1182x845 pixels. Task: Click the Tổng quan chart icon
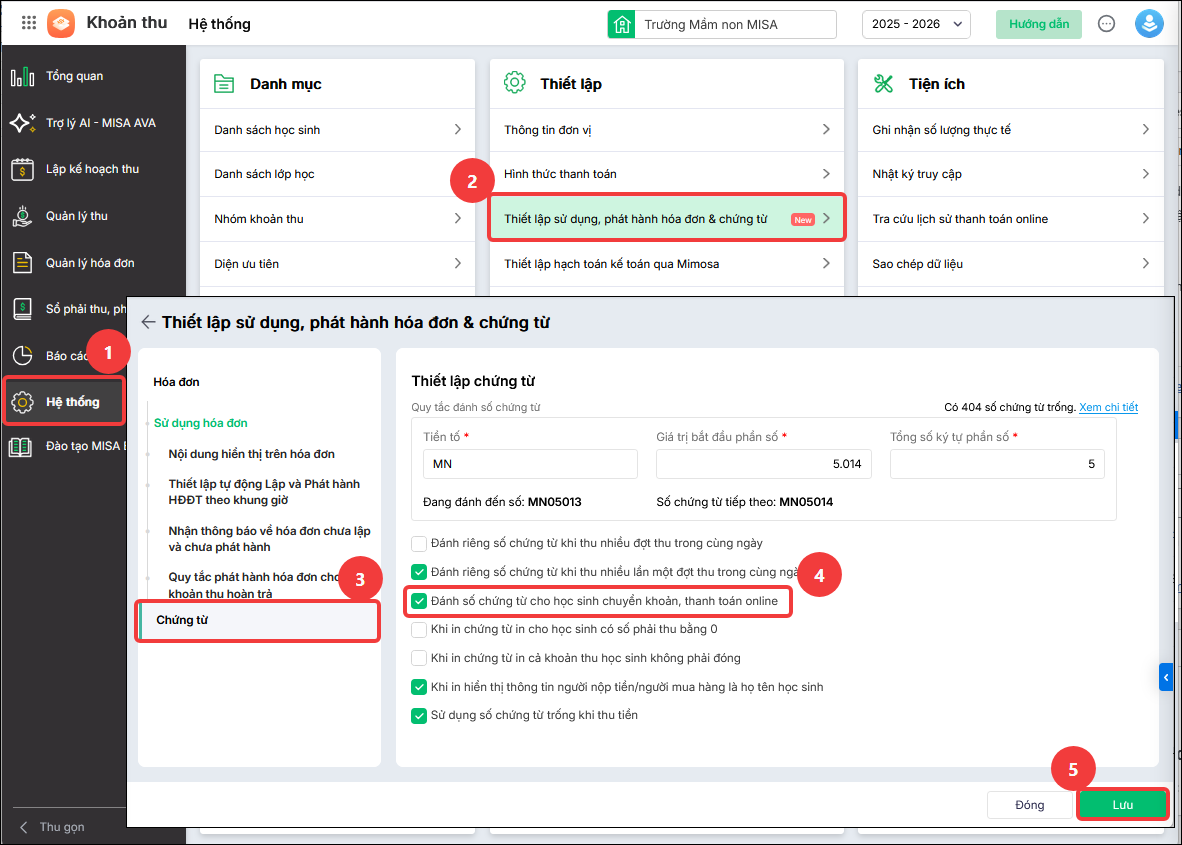point(23,76)
